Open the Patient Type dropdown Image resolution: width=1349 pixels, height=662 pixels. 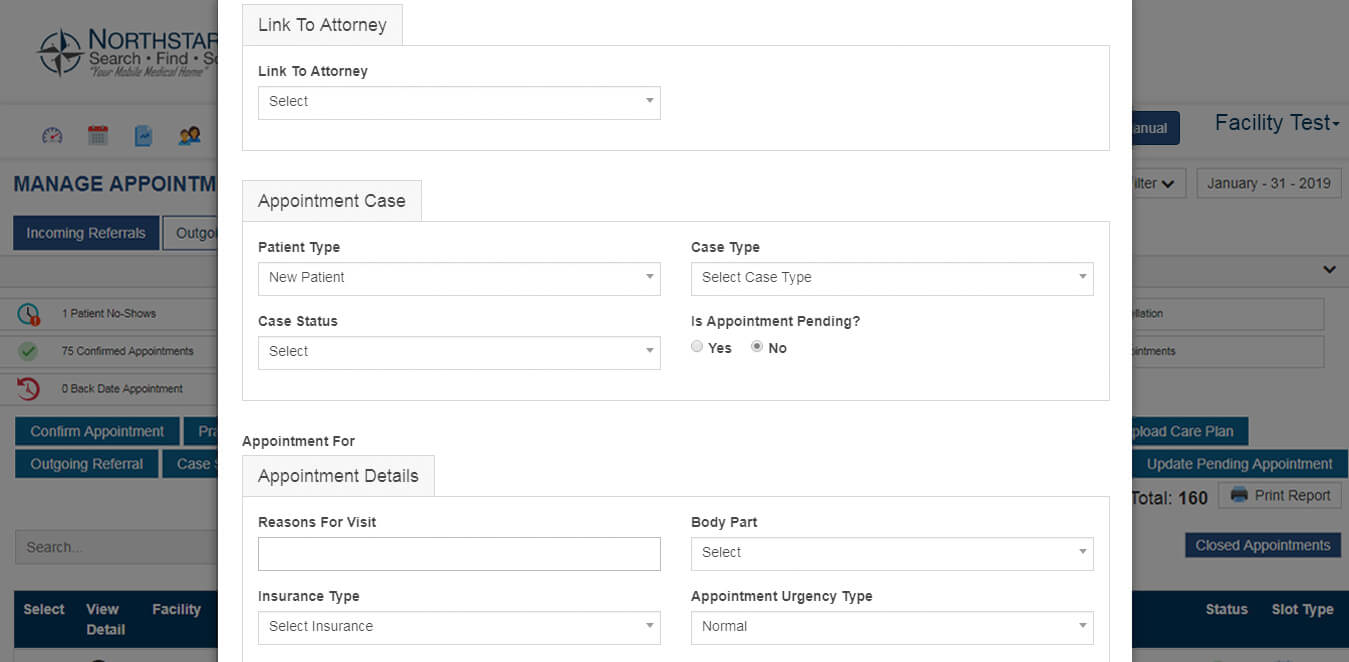click(459, 278)
